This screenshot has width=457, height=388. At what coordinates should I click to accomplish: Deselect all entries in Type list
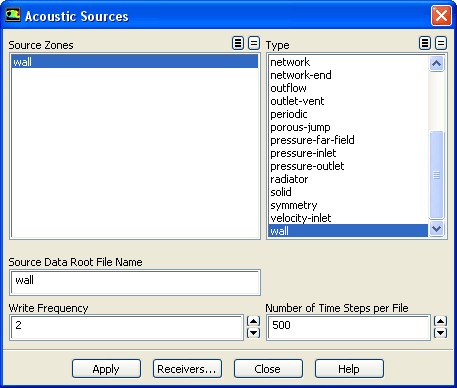click(441, 43)
